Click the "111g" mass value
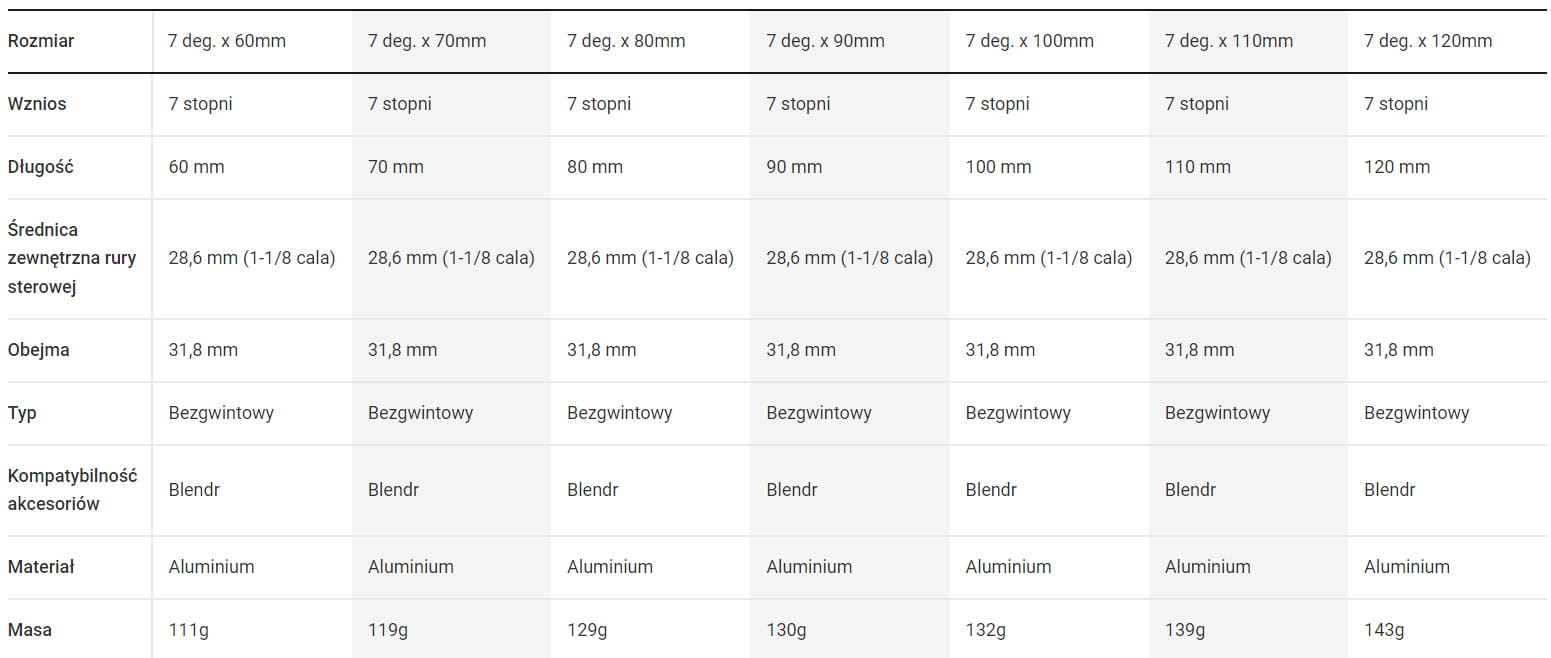Image resolution: width=1551 pixels, height=658 pixels. (189, 630)
